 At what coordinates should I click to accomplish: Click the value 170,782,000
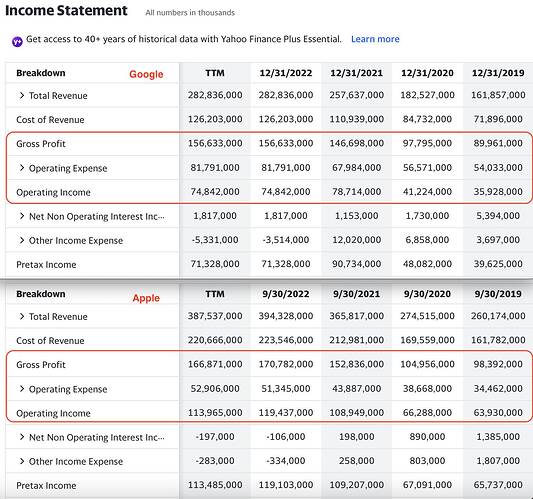(x=286, y=364)
